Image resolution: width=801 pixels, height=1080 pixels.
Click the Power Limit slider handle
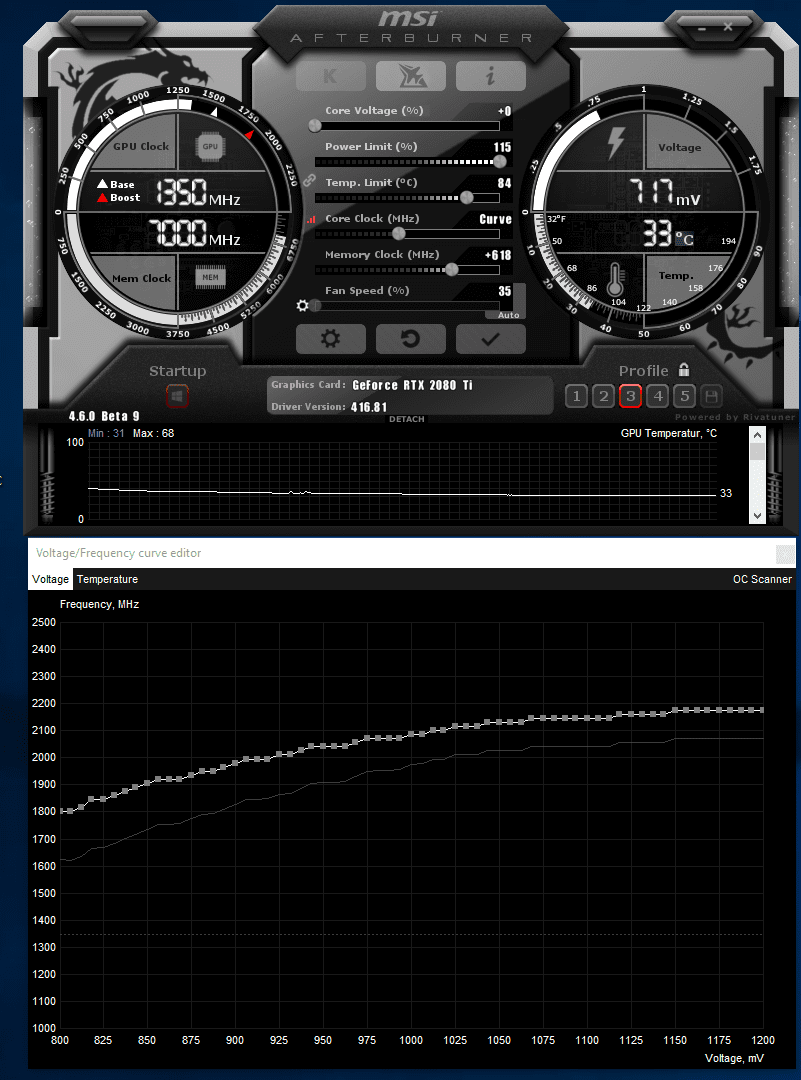tap(499, 161)
